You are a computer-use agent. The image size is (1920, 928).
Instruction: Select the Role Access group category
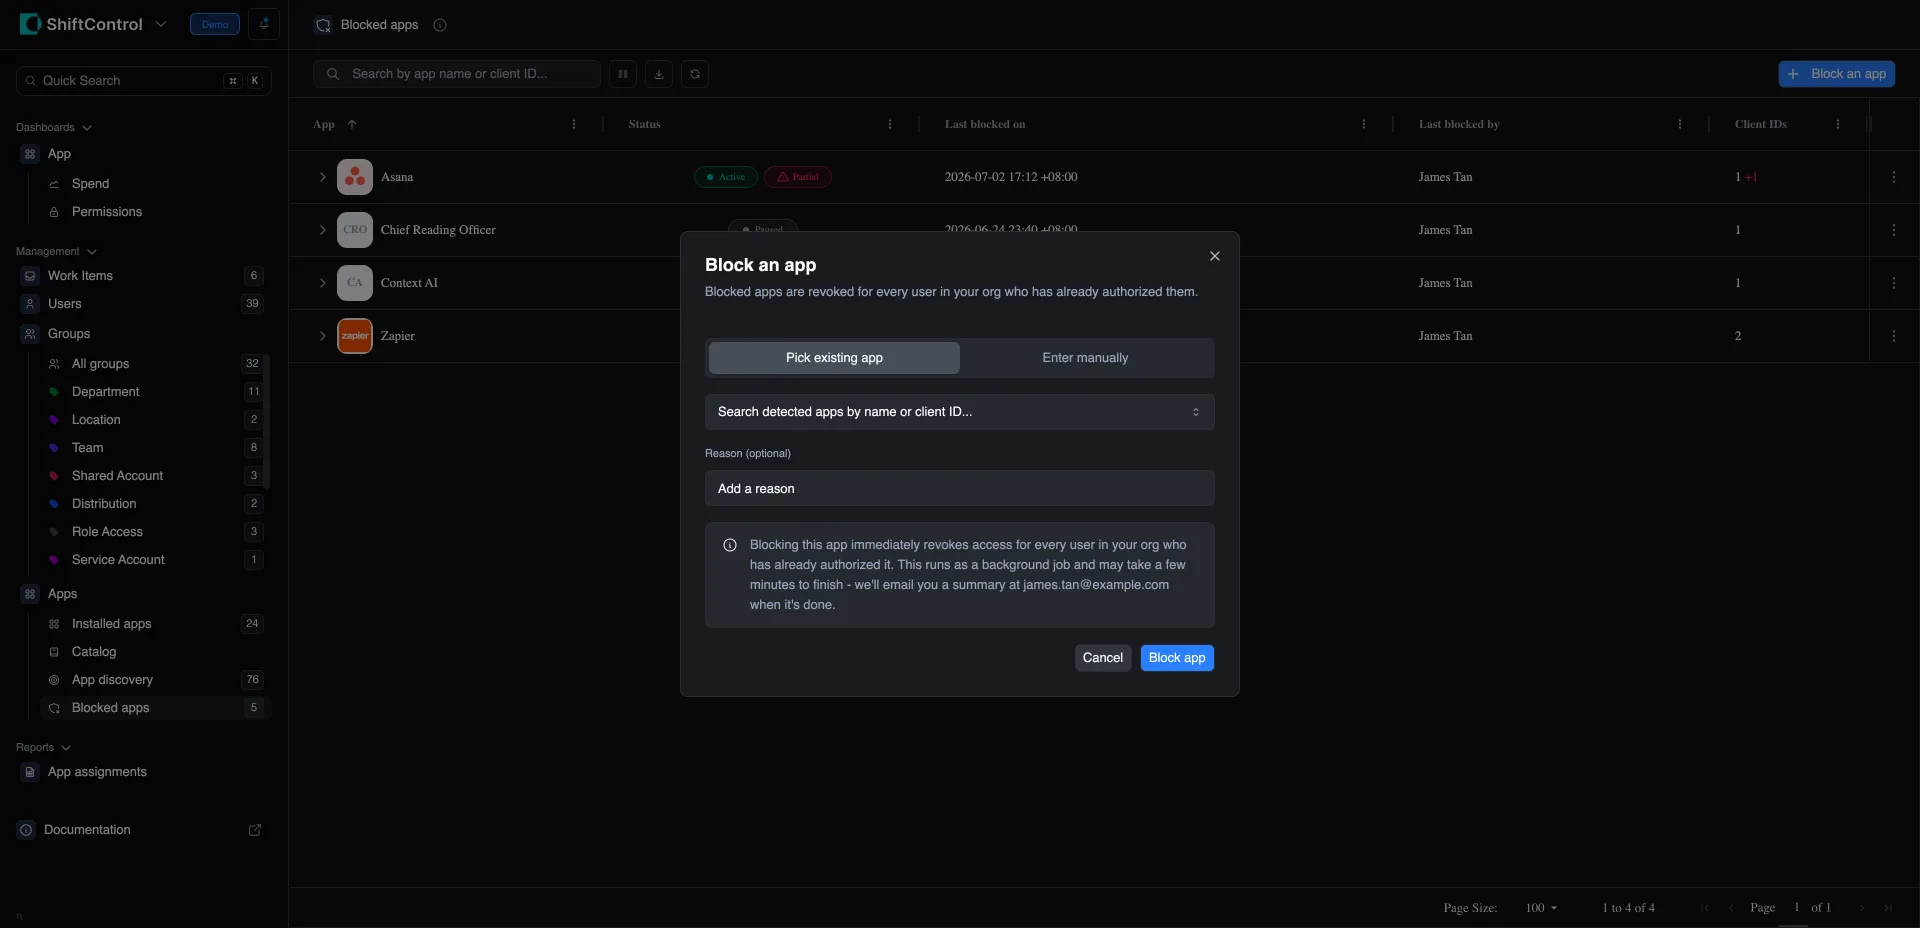(x=107, y=532)
